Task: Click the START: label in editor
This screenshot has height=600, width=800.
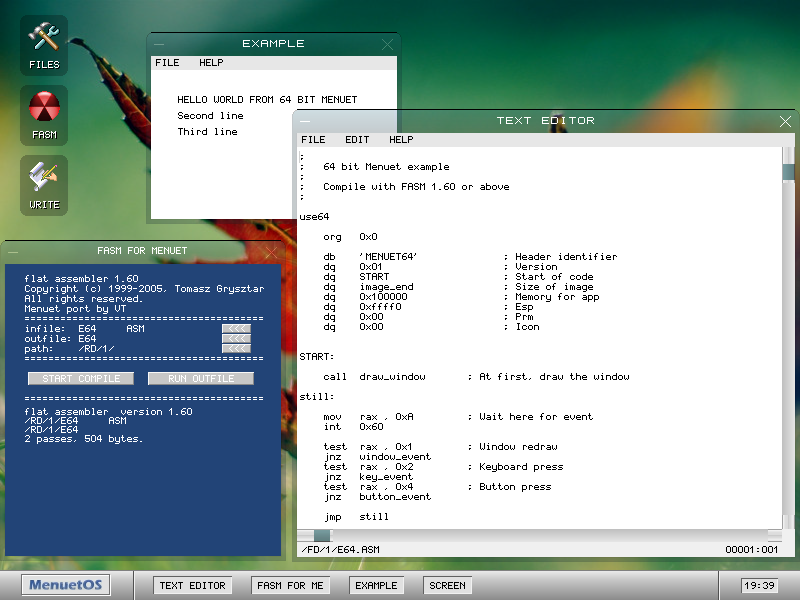Action: (316, 357)
